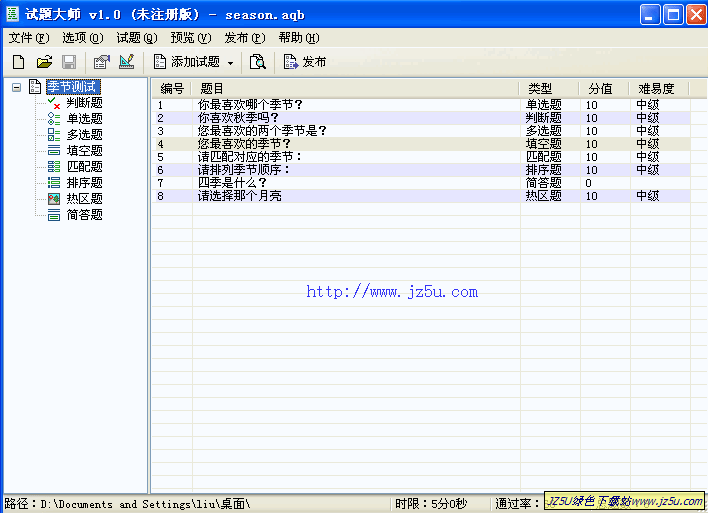Collapse the 季节测试 tree node

coord(17,87)
